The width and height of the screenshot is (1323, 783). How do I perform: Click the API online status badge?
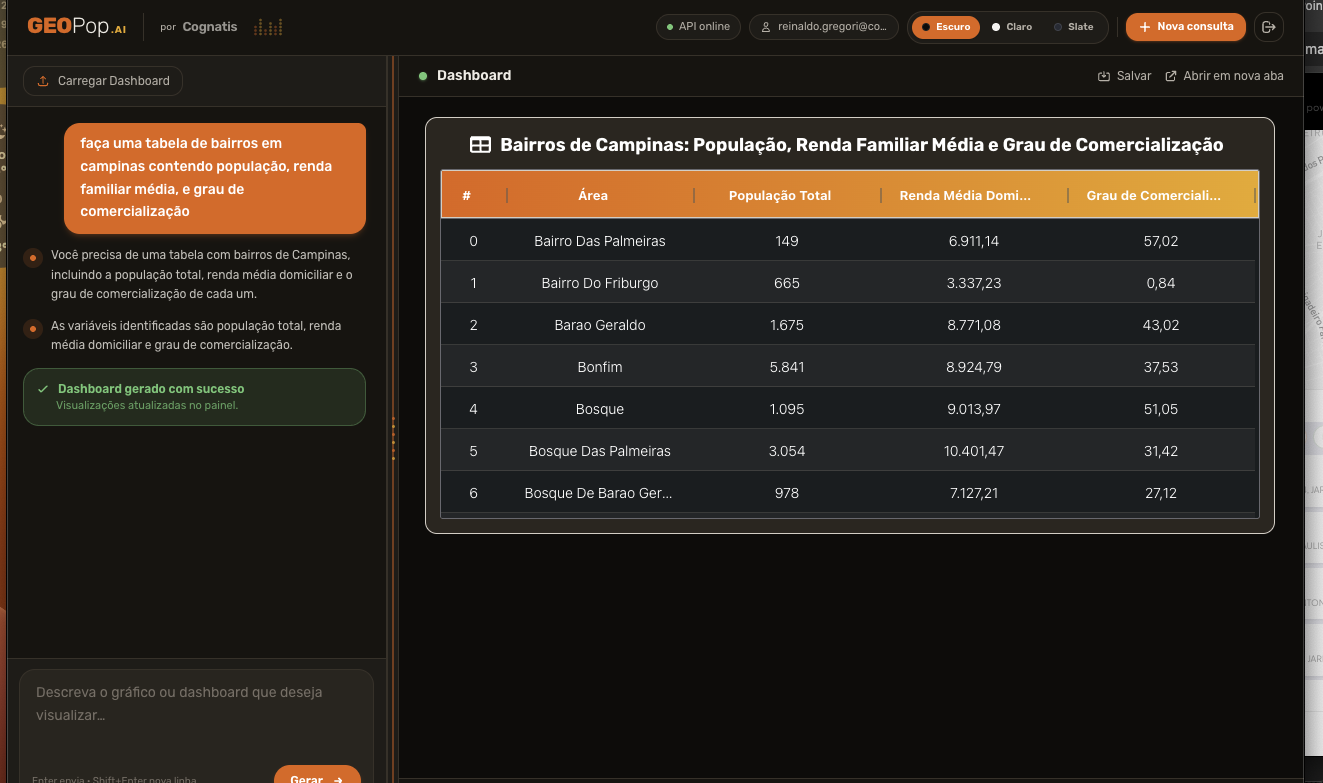pyautogui.click(x=698, y=27)
